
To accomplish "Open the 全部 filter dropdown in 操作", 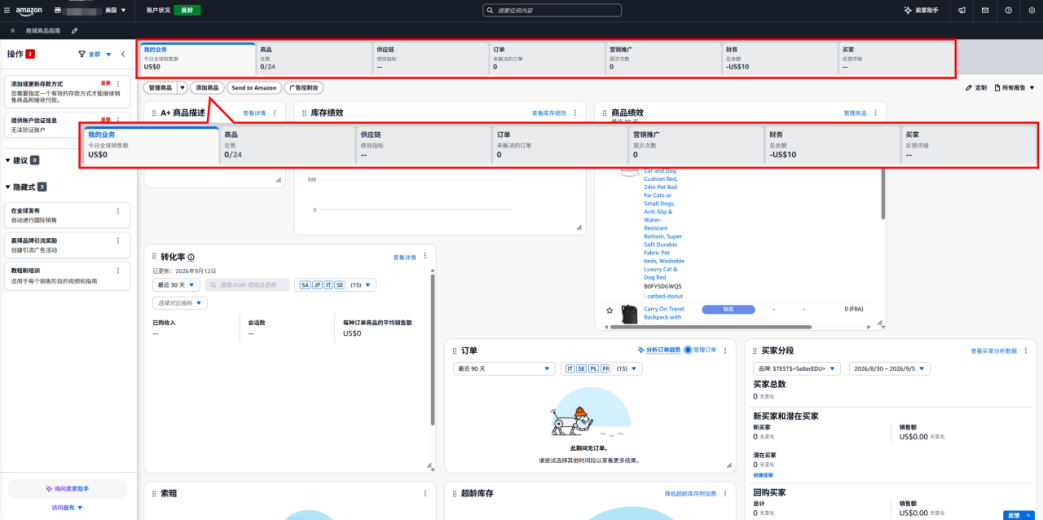I will coord(100,54).
